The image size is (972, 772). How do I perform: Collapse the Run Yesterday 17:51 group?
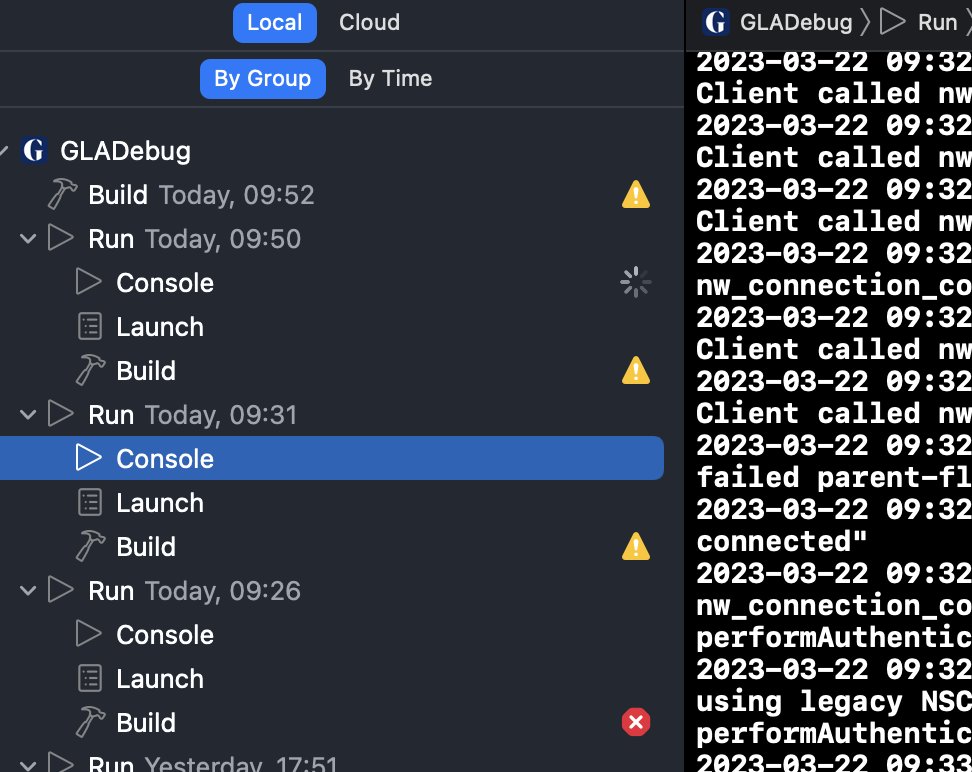click(x=28, y=765)
